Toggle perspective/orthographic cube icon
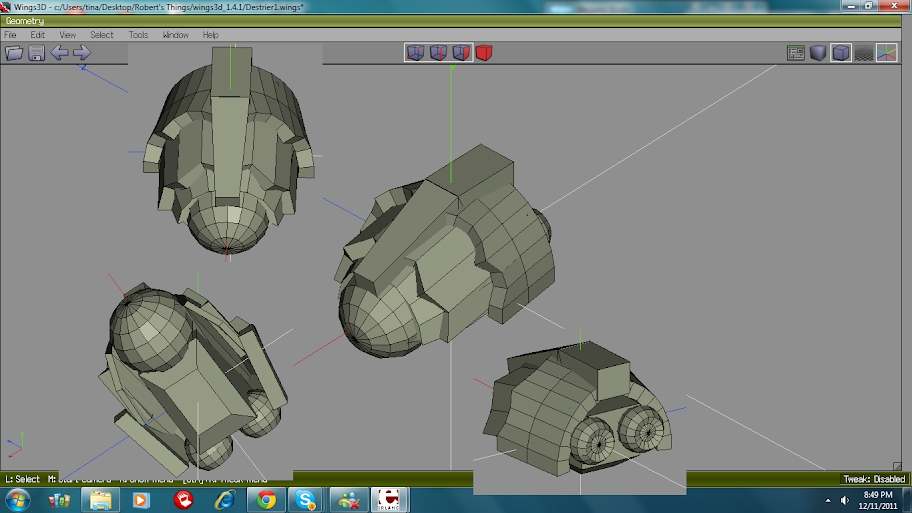The image size is (912, 513). pyautogui.click(x=841, y=53)
